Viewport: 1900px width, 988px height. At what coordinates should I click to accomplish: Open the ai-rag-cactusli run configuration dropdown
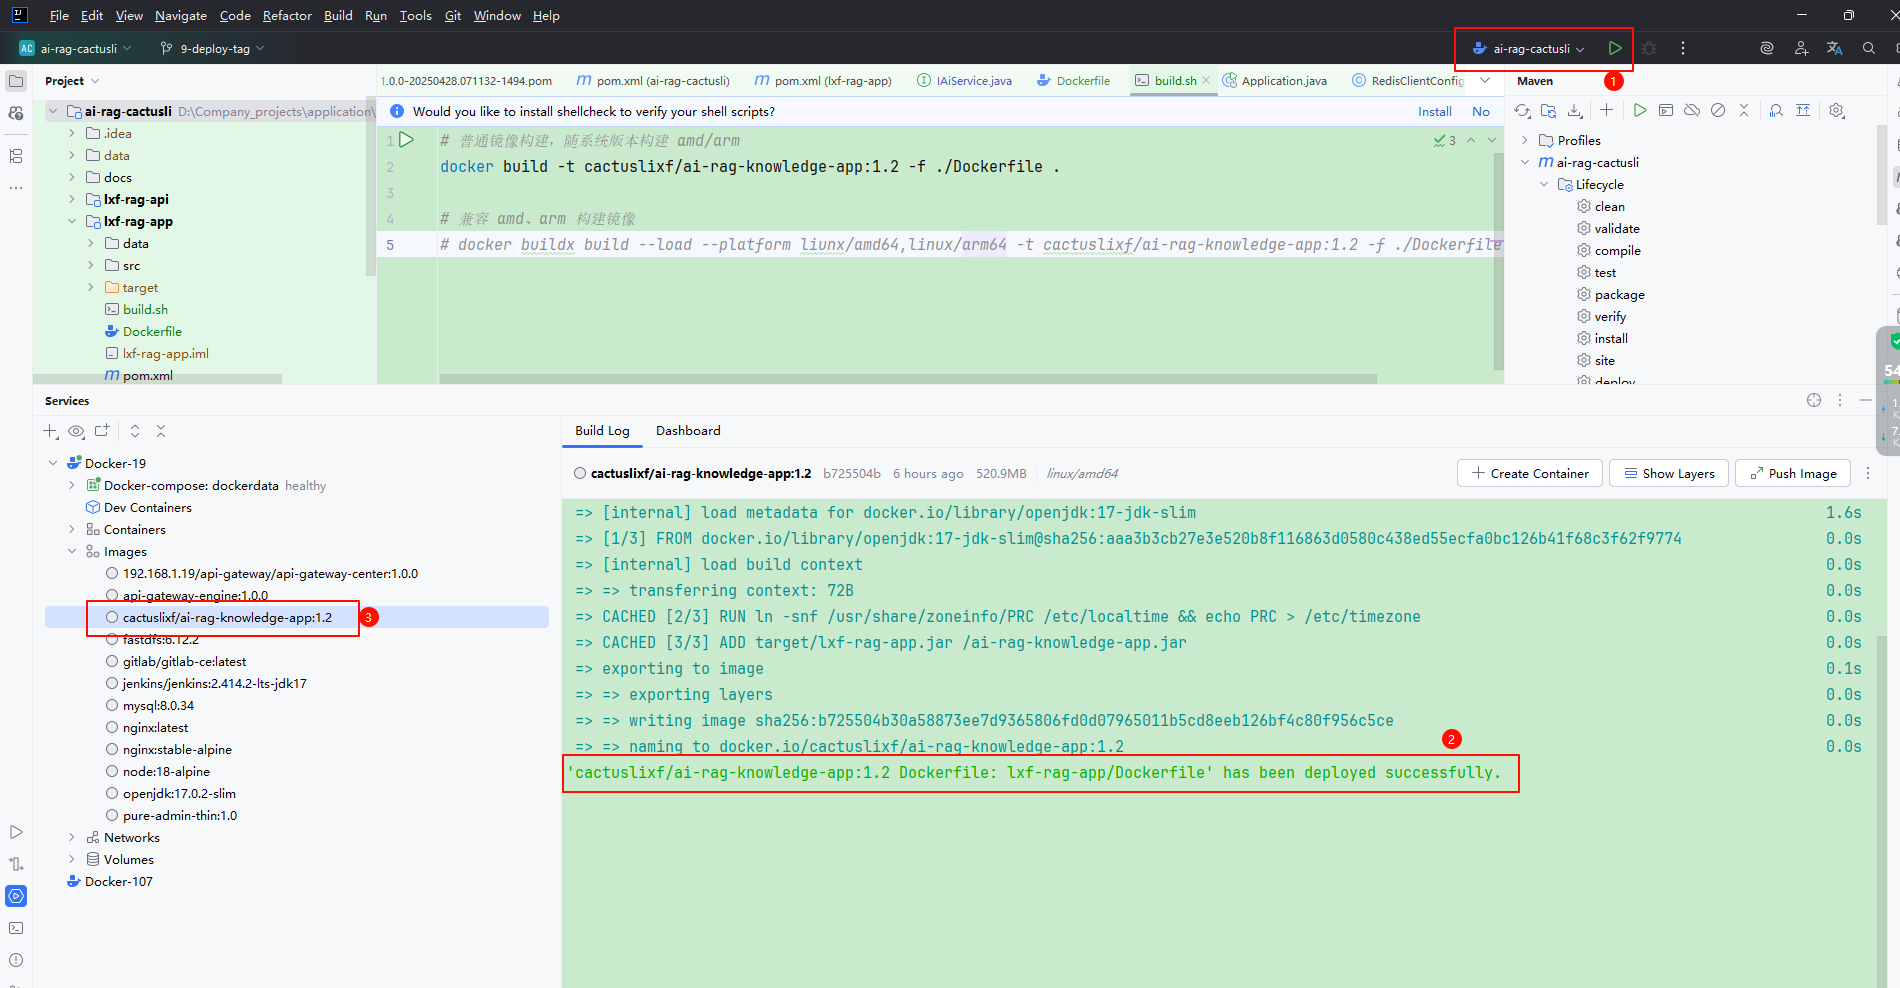1529,48
